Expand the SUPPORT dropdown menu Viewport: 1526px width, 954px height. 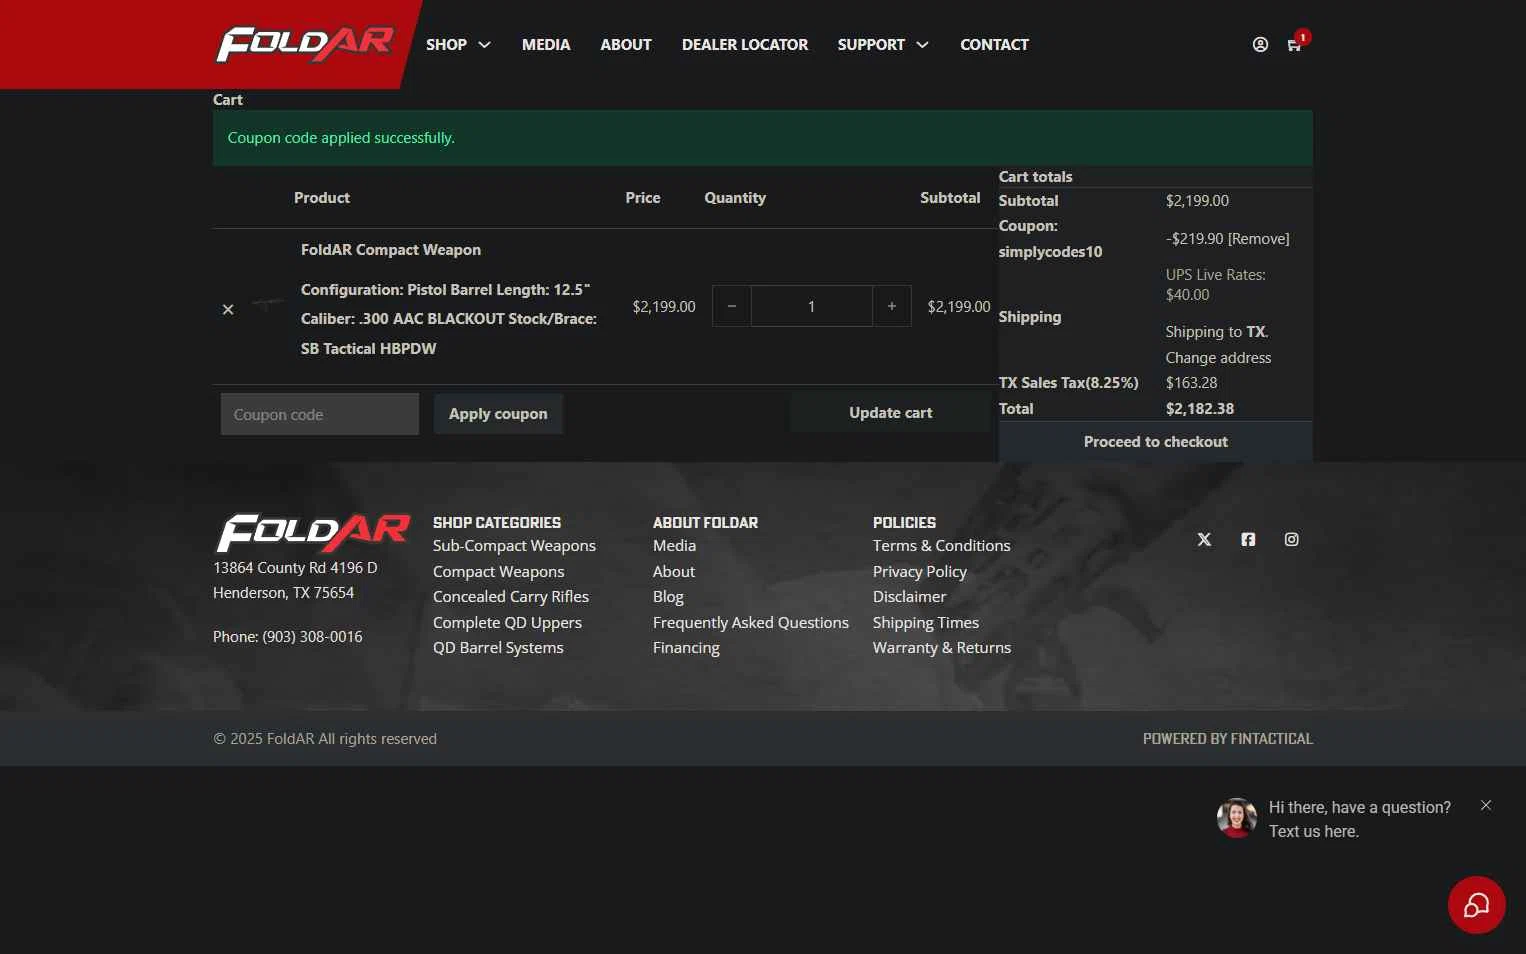click(883, 45)
